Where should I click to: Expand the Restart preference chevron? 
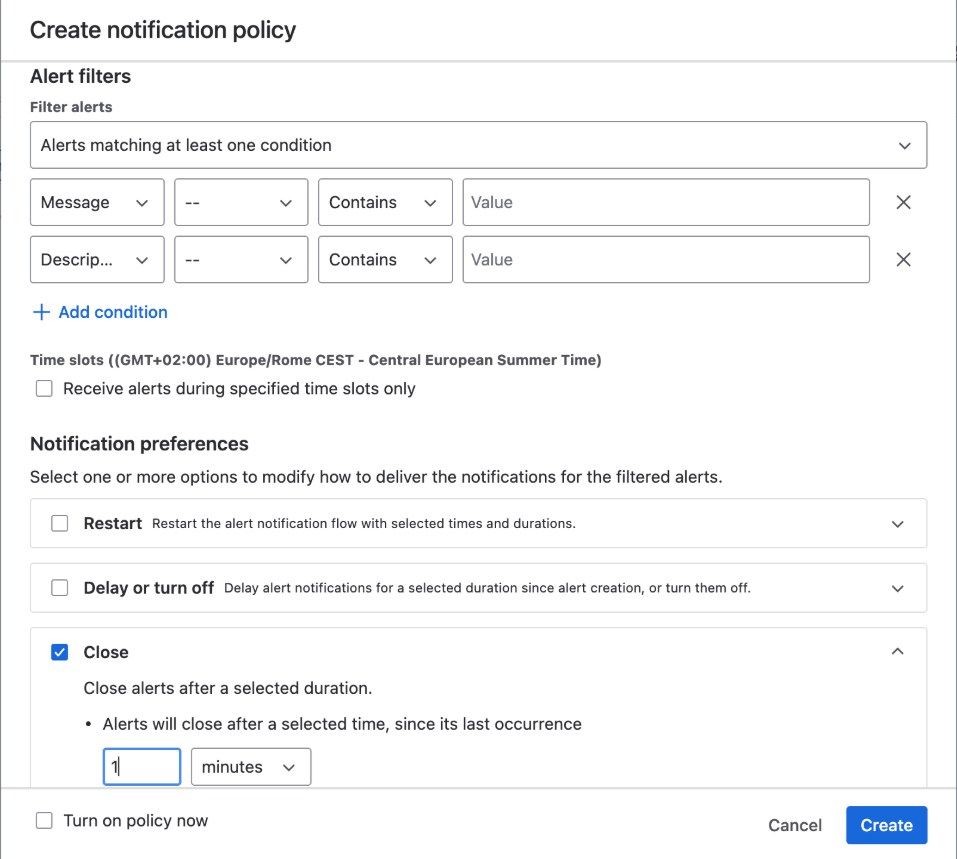pos(897,524)
